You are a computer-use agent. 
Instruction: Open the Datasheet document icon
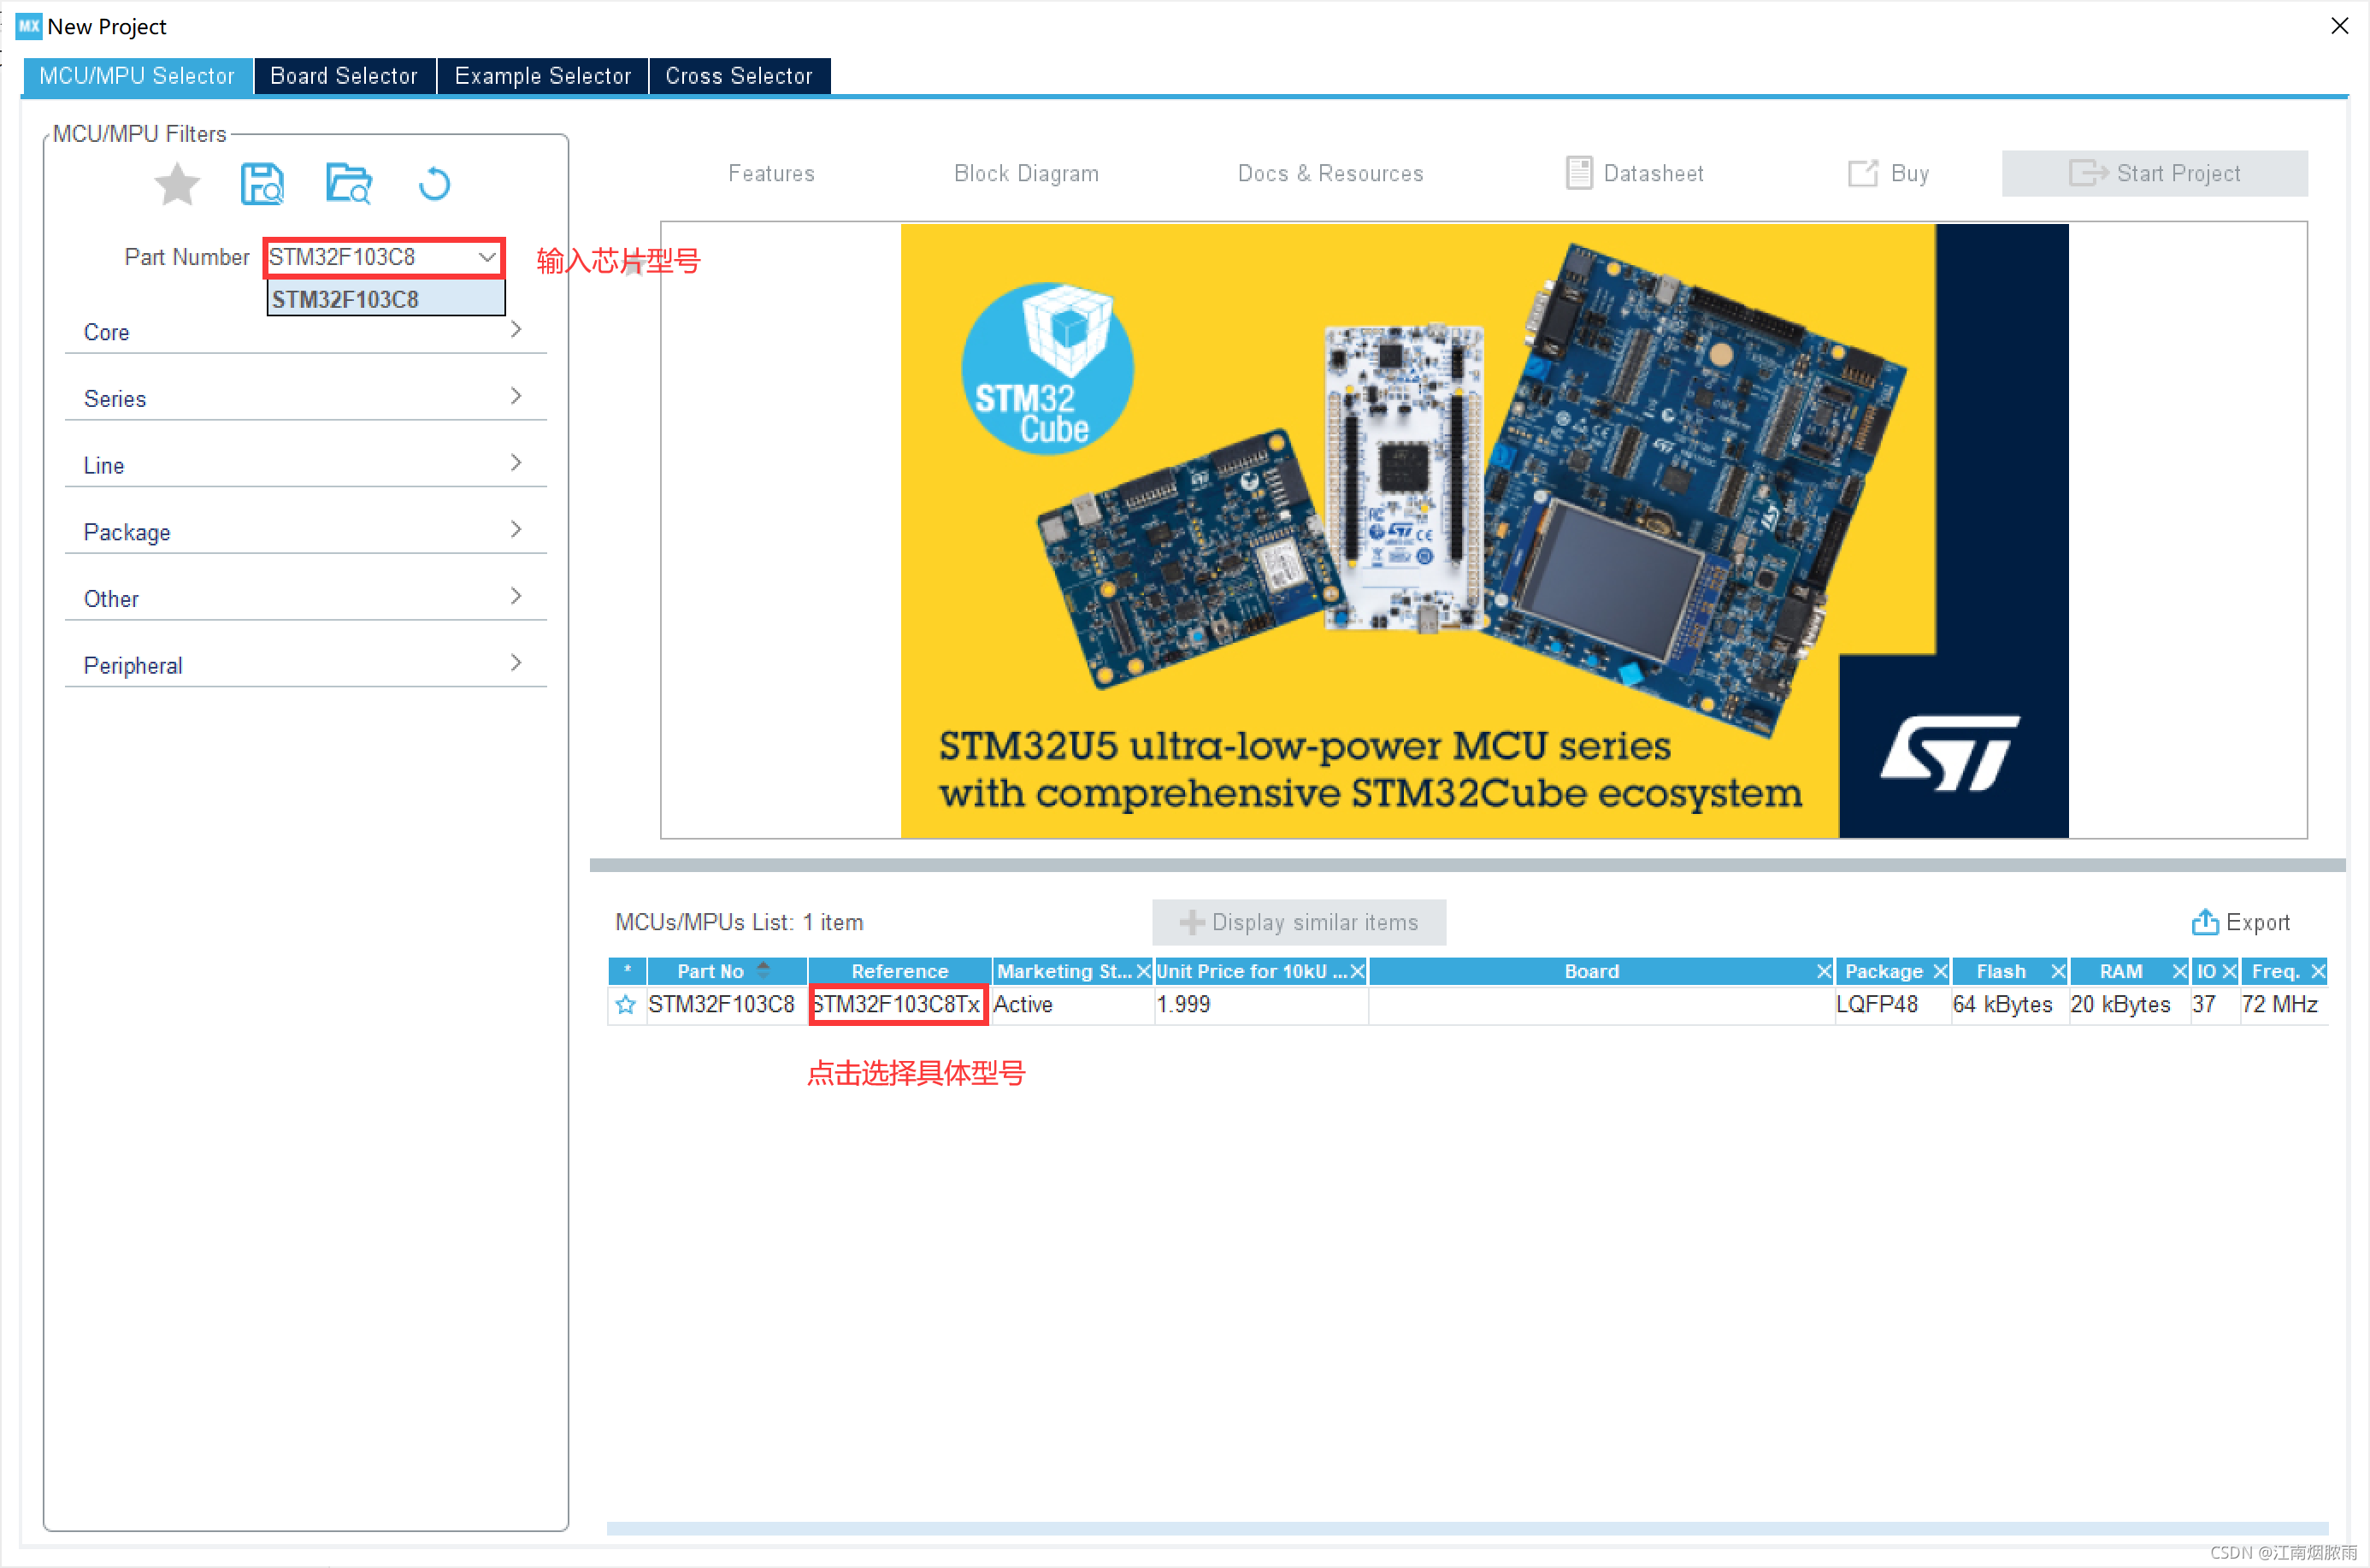coord(1578,173)
